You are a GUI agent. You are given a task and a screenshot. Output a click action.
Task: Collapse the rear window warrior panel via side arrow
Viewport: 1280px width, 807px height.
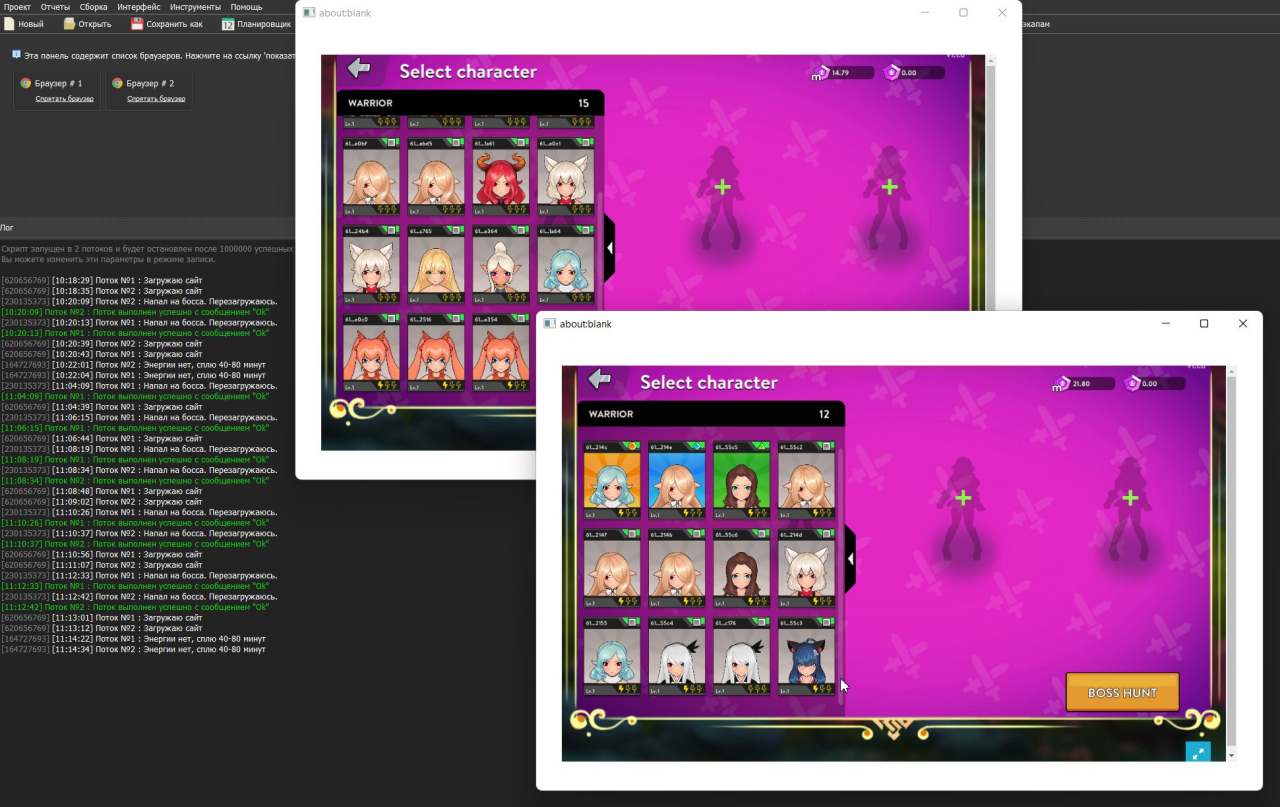pyautogui.click(x=609, y=248)
